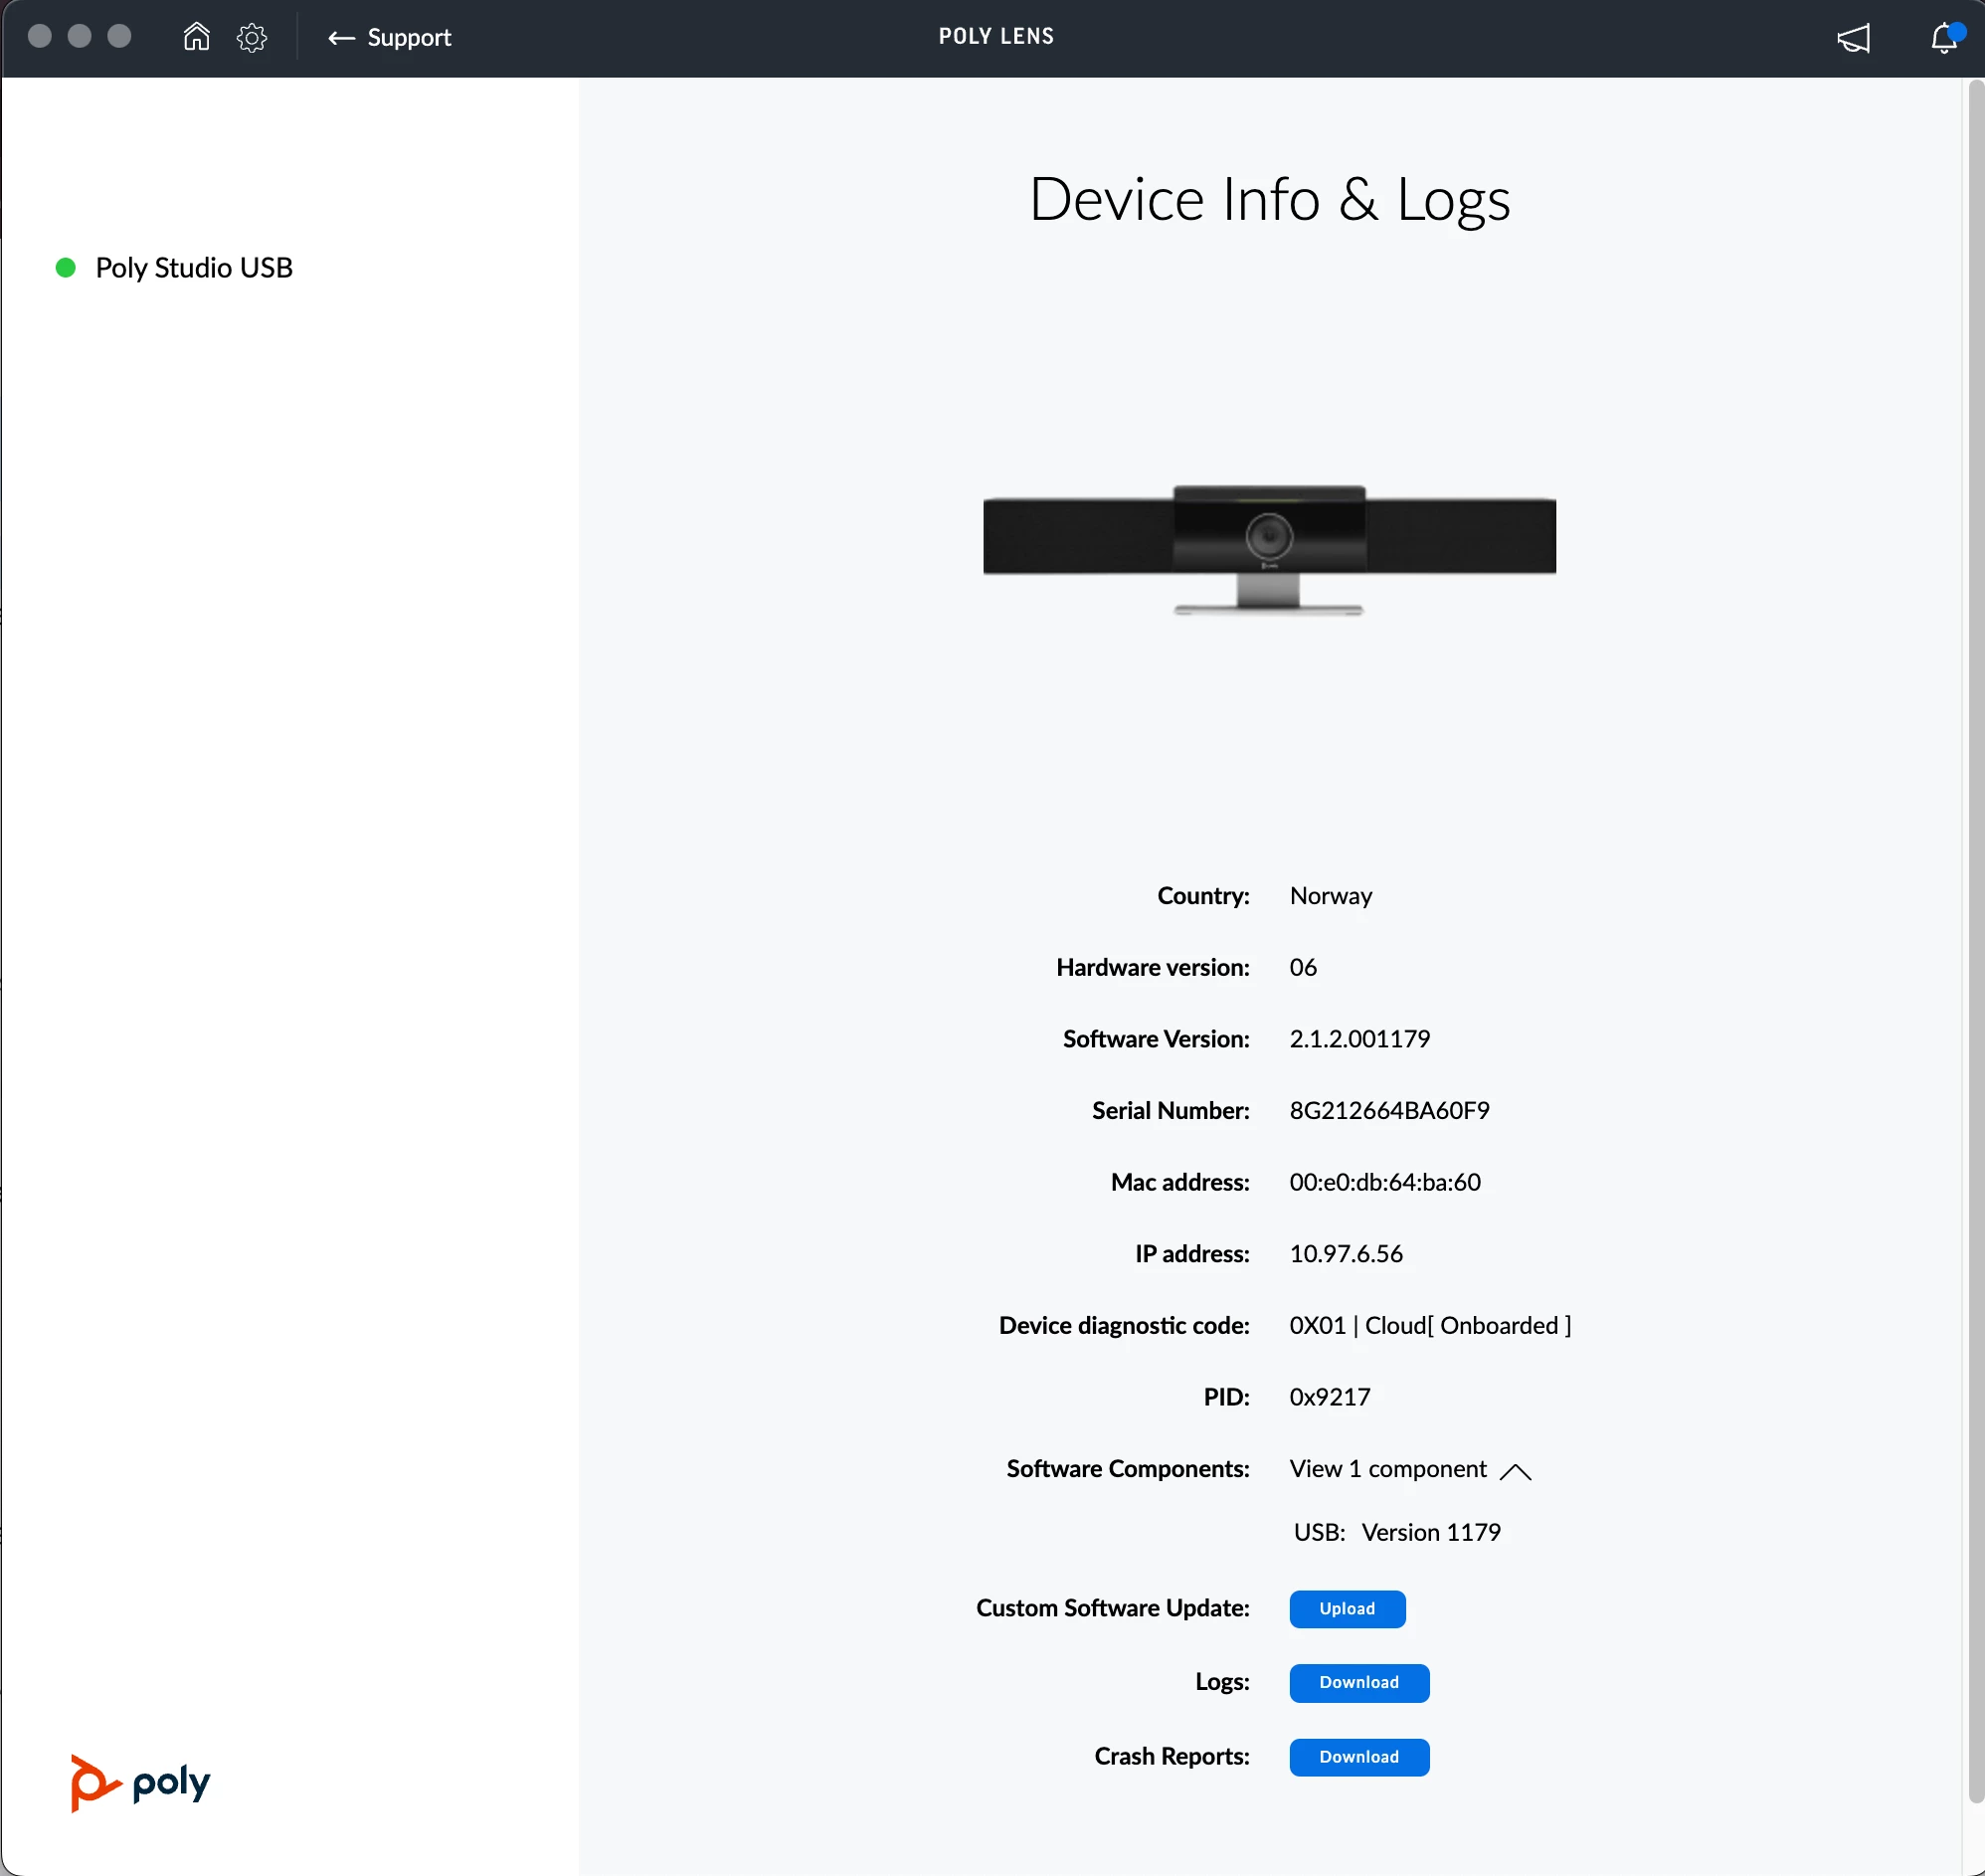Viewport: 1985px width, 1876px height.
Task: Click the Poly logo in sidebar
Action: coord(140,1782)
